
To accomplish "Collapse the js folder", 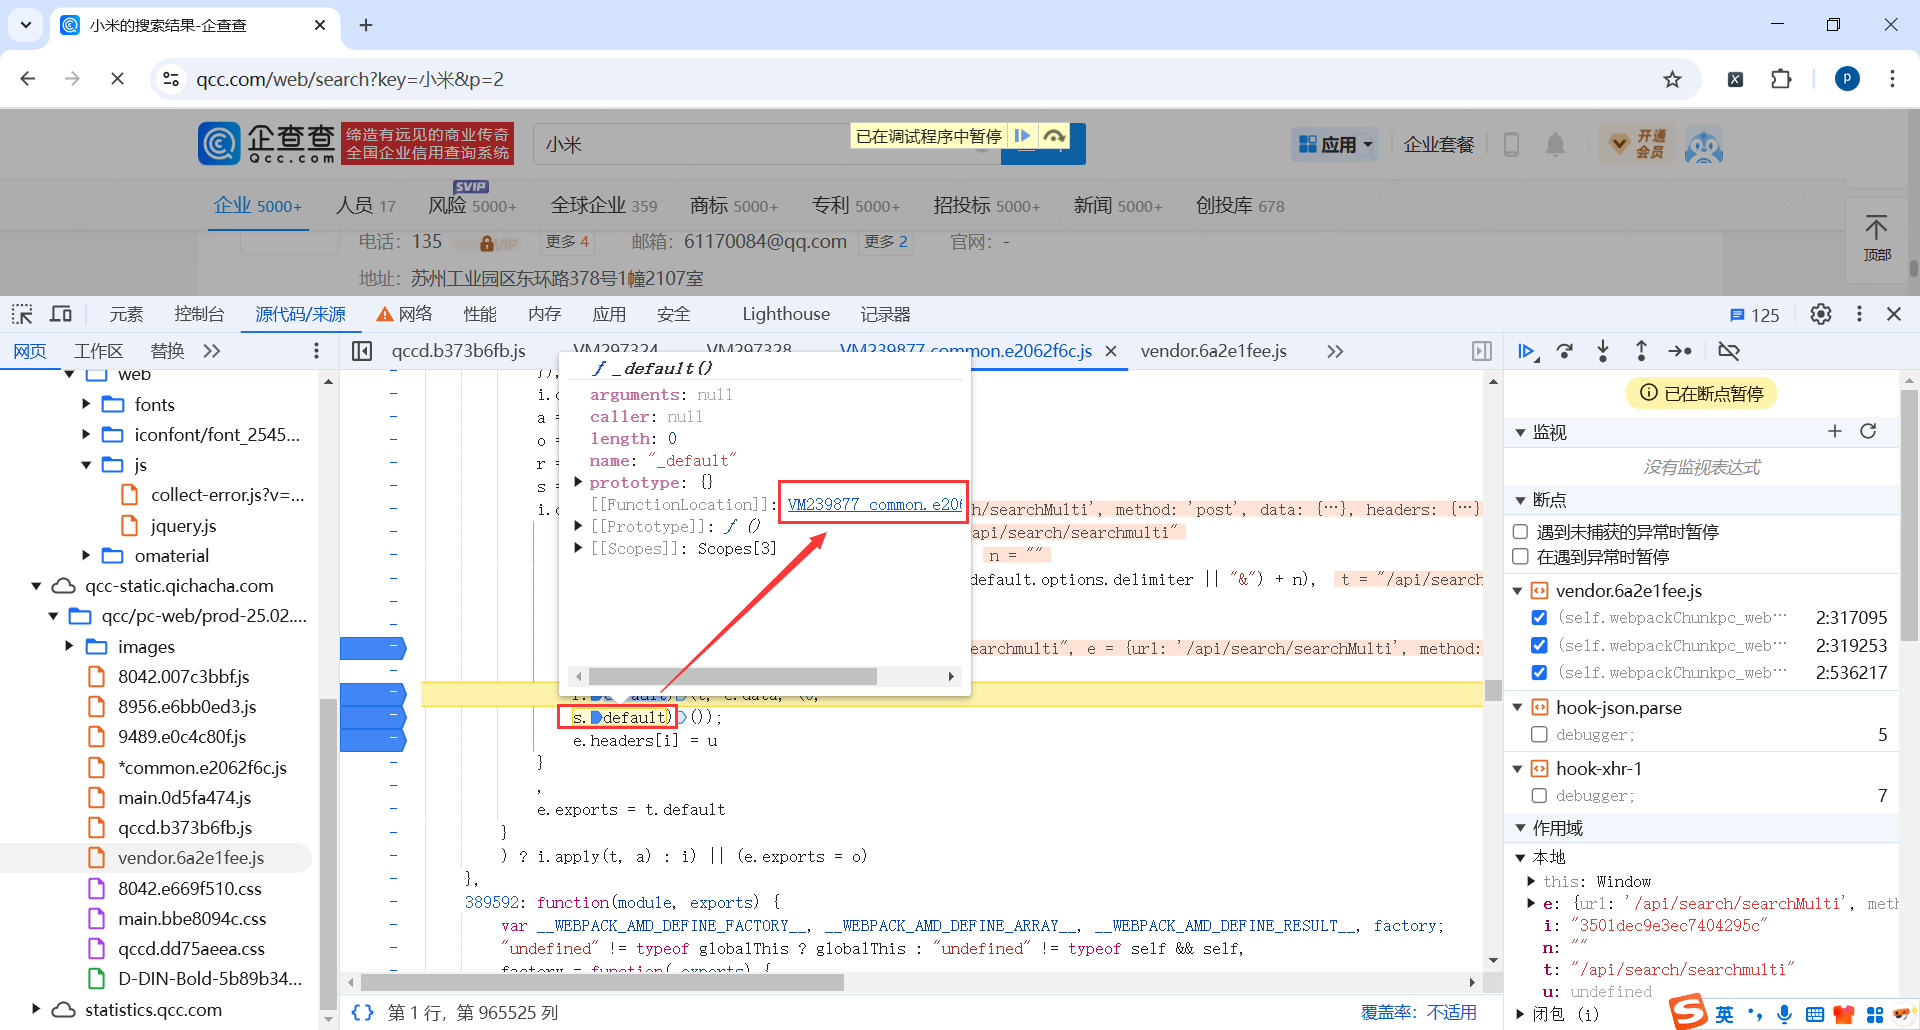I will pyautogui.click(x=86, y=465).
